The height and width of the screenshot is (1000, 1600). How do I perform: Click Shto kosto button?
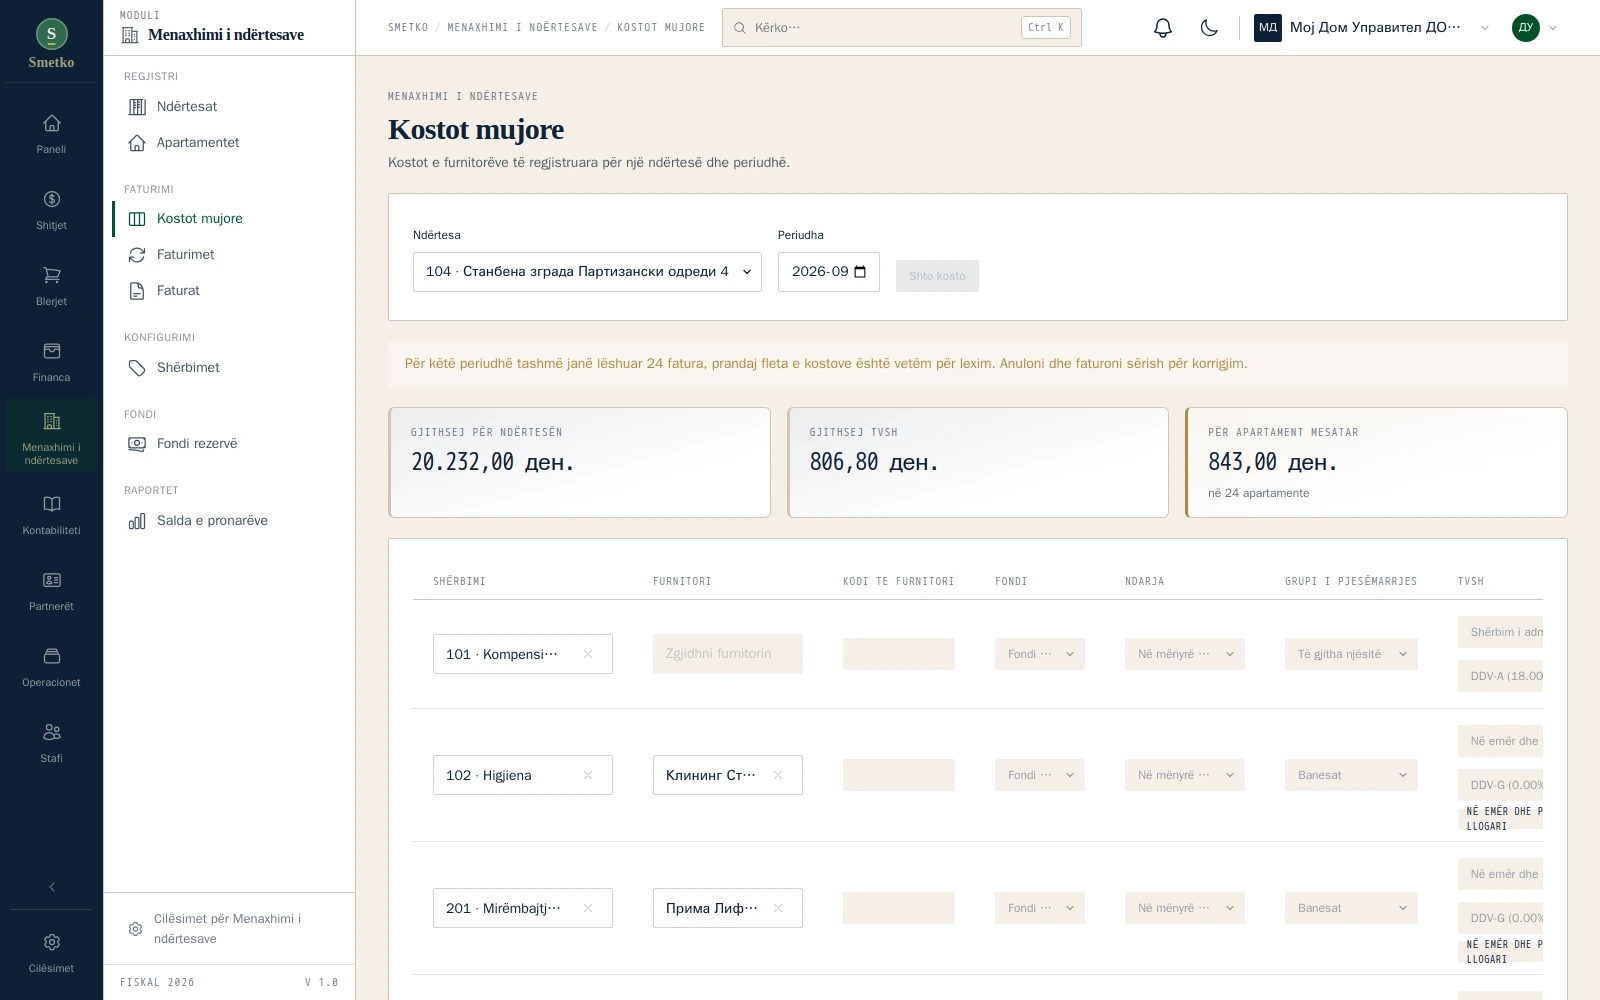point(937,276)
